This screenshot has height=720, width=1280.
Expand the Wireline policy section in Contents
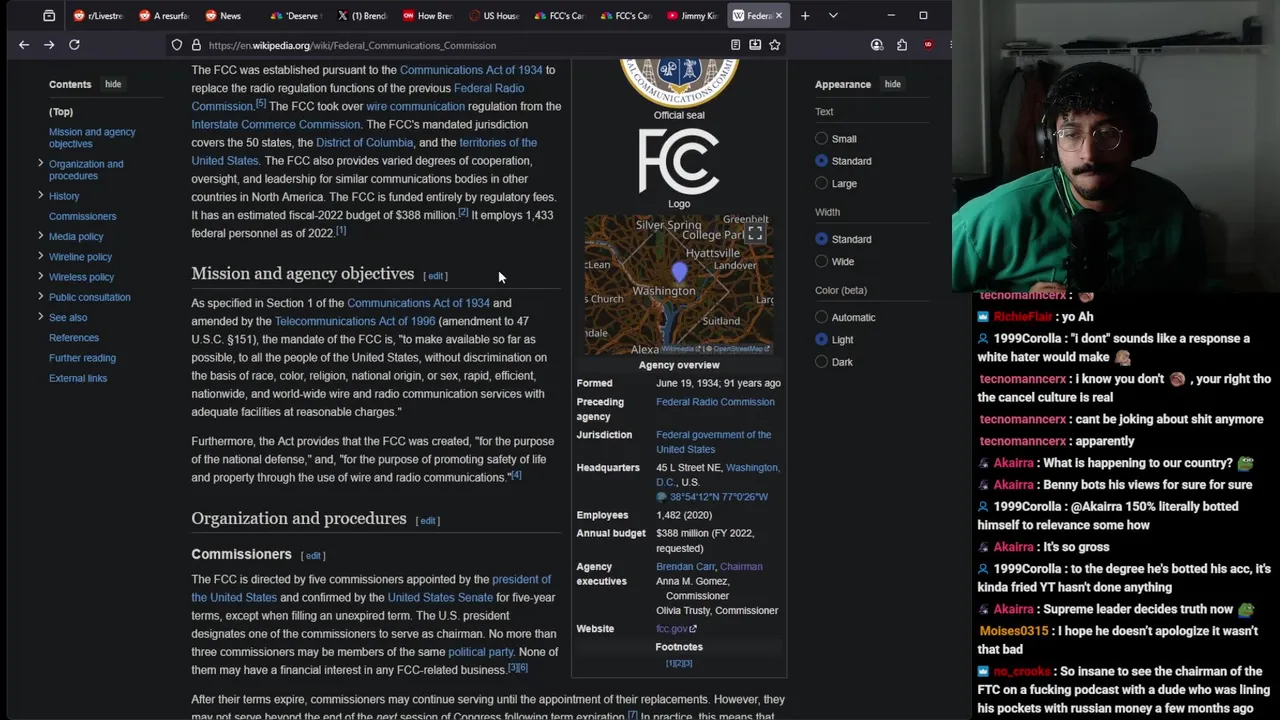(40, 256)
